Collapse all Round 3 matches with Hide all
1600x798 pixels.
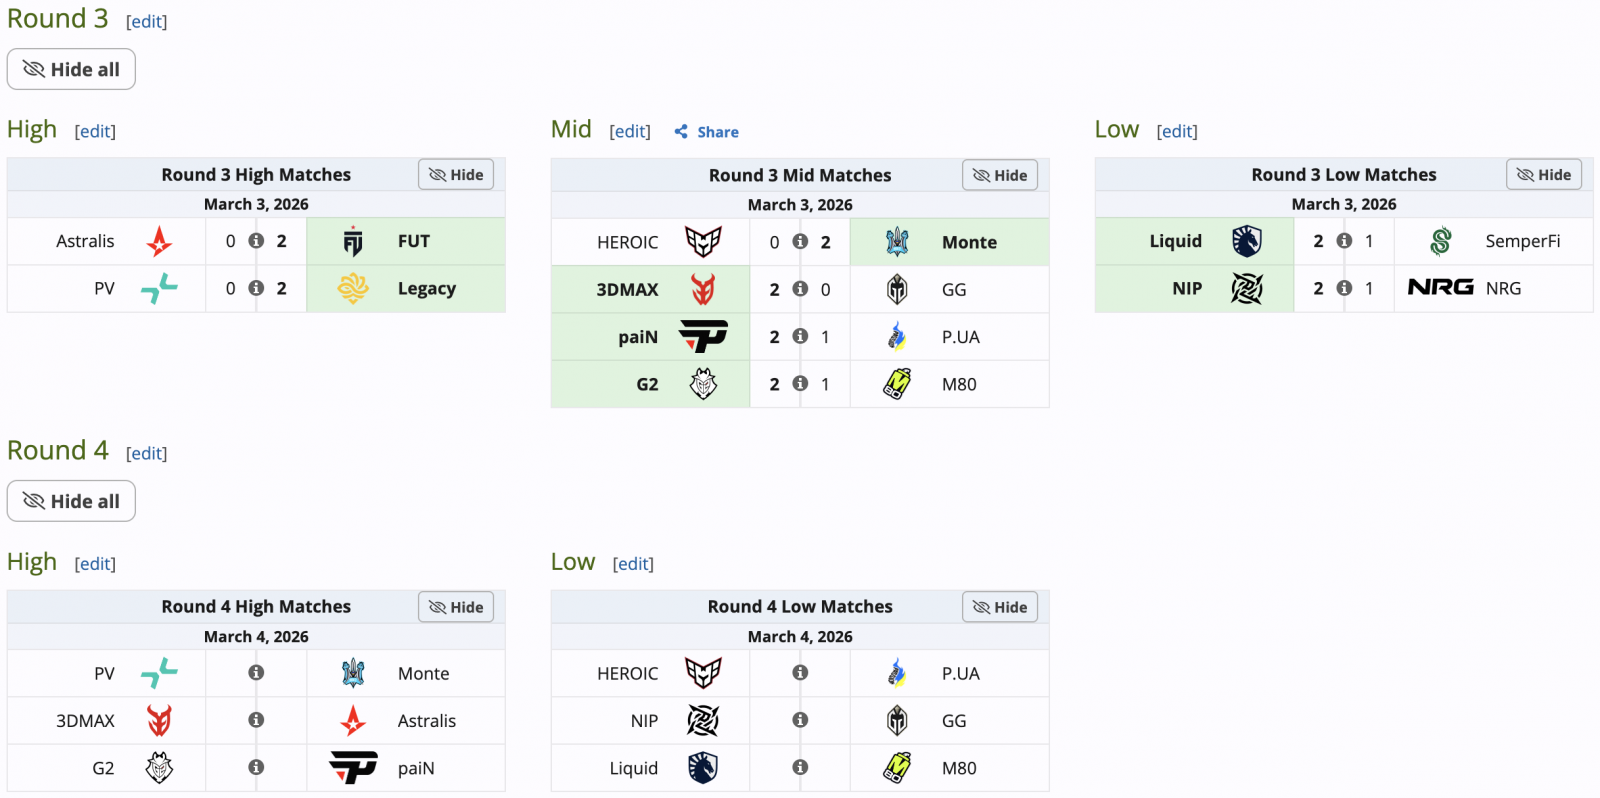pyautogui.click(x=71, y=69)
